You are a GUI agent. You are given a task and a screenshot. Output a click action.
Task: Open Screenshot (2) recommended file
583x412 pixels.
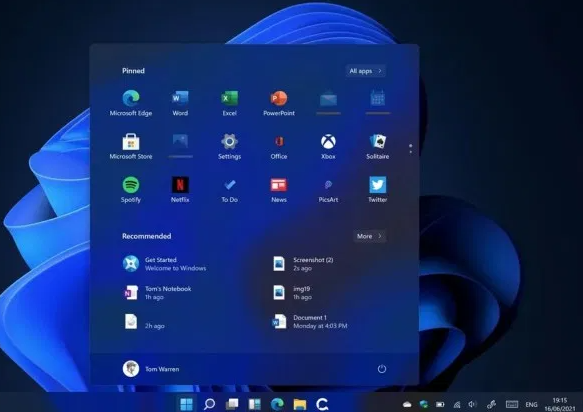pos(303,264)
